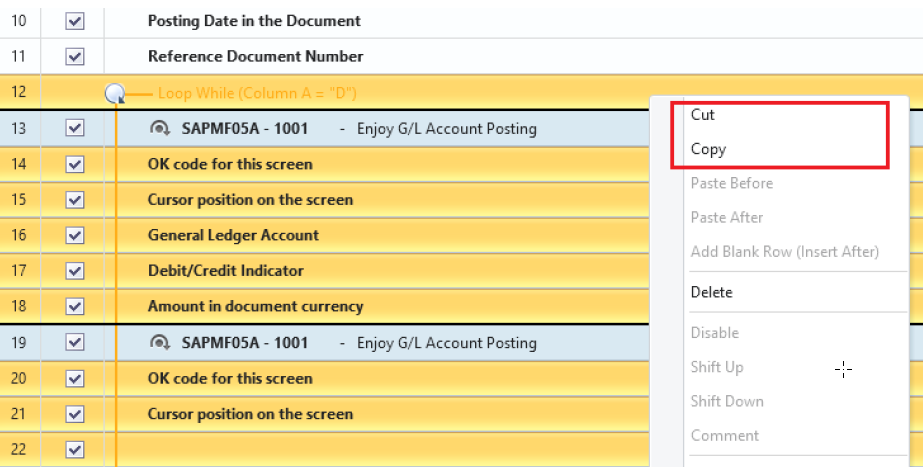Click the Comment menu option
Image resolution: width=923 pixels, height=467 pixels.
(x=724, y=435)
